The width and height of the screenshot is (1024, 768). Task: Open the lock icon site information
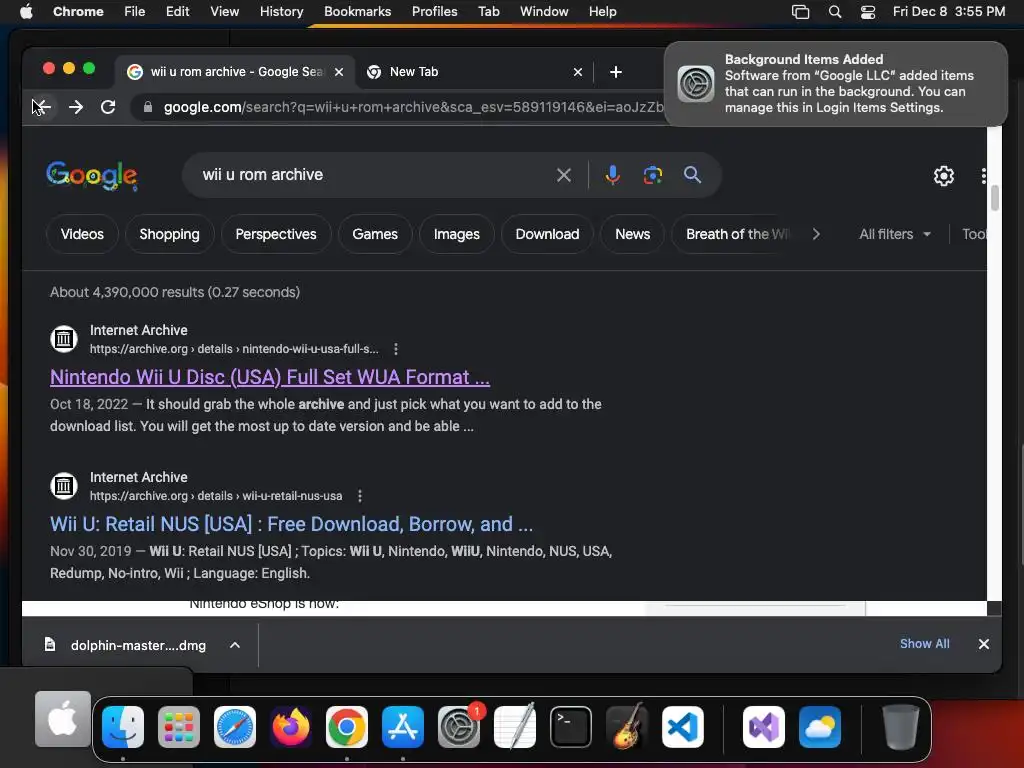(x=148, y=107)
